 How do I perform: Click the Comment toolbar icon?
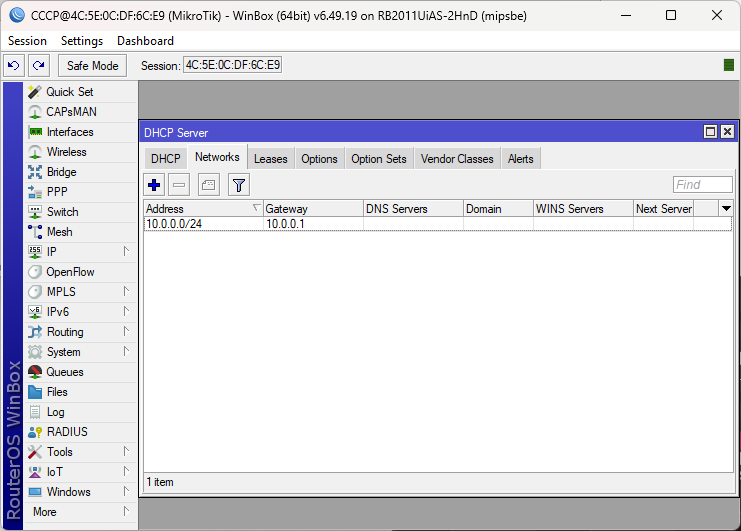[208, 185]
